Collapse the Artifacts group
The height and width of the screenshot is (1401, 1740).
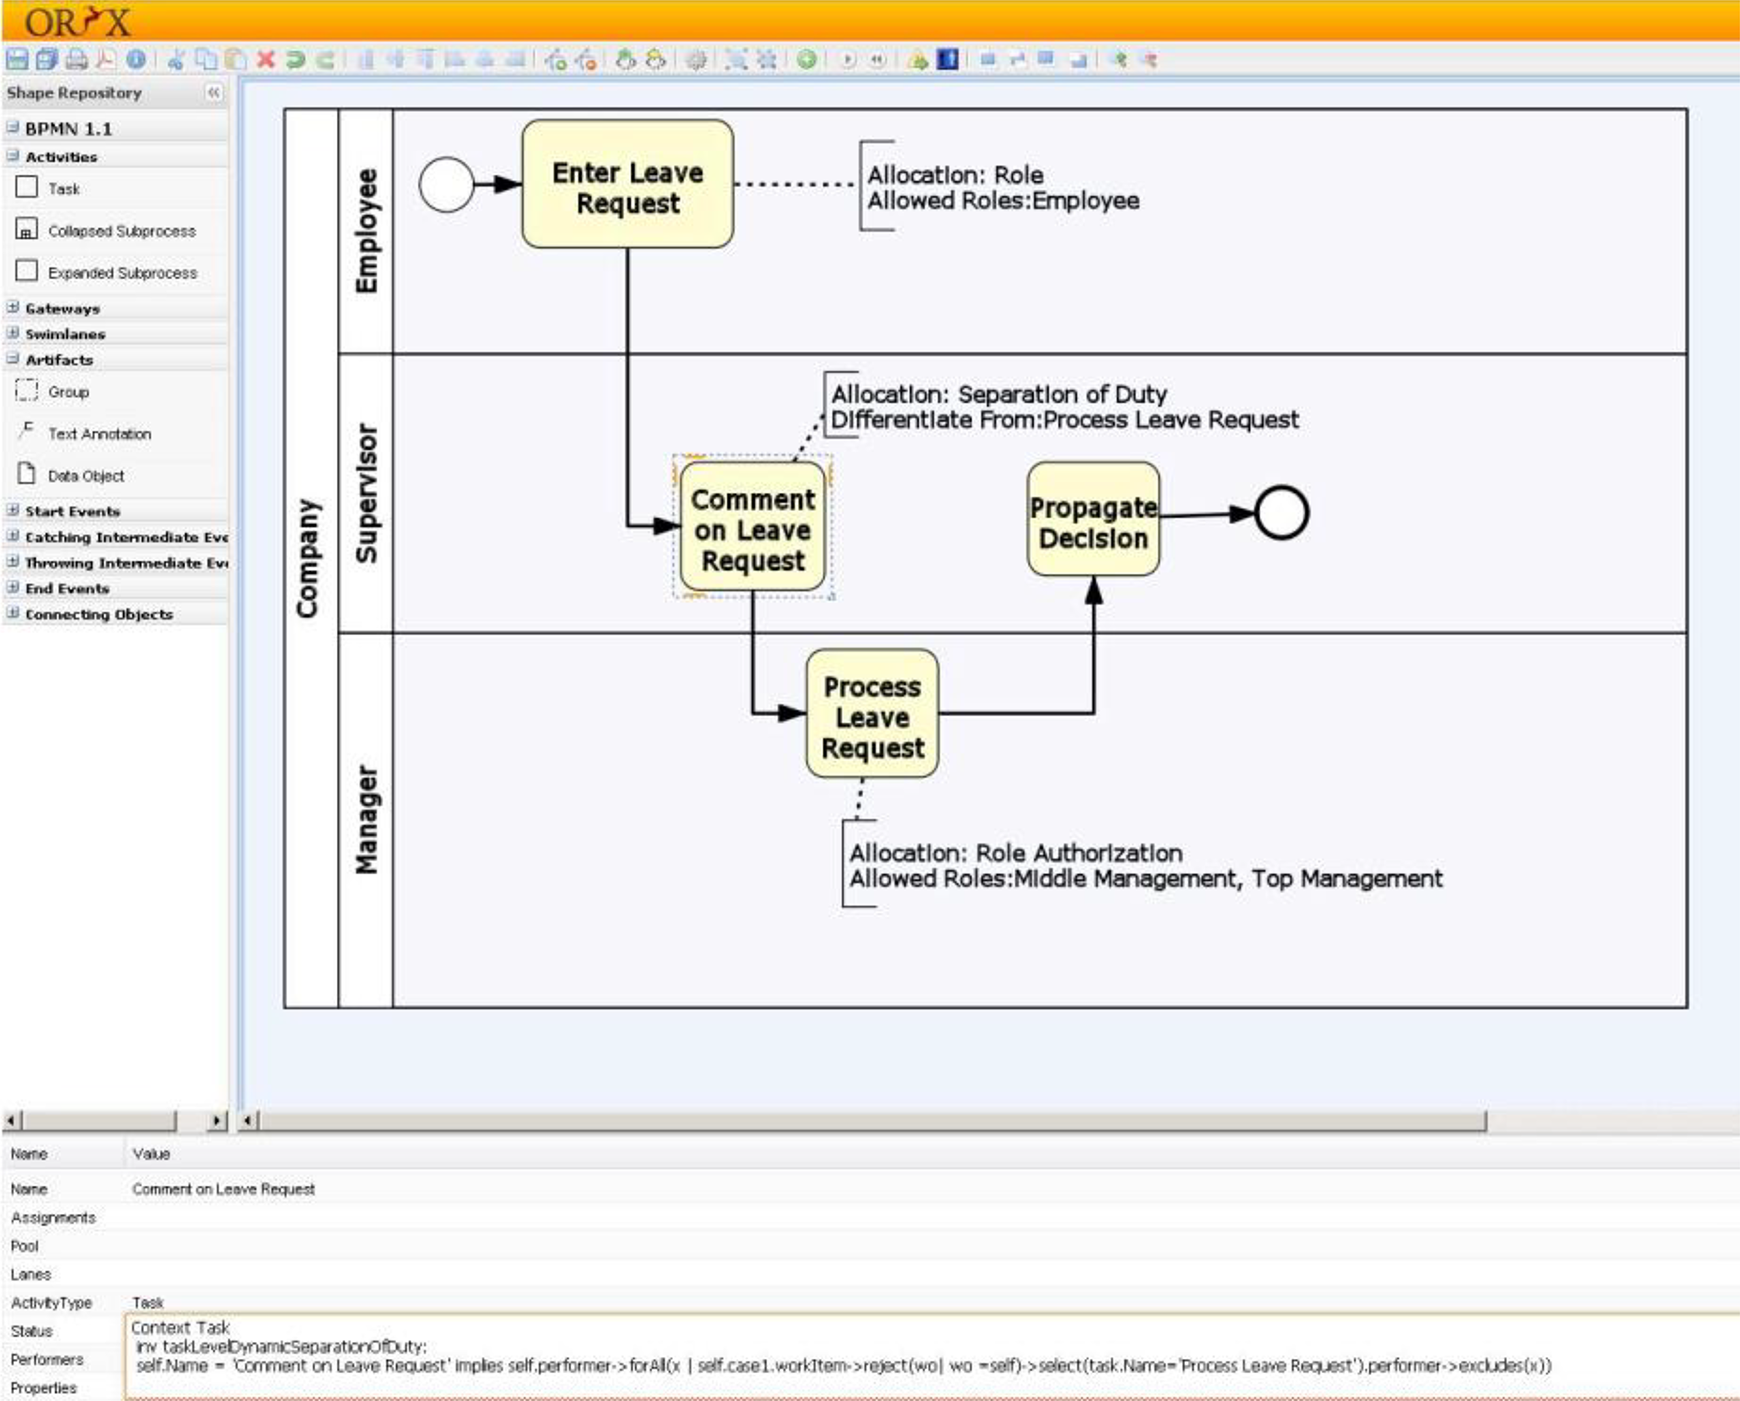pyautogui.click(x=13, y=359)
